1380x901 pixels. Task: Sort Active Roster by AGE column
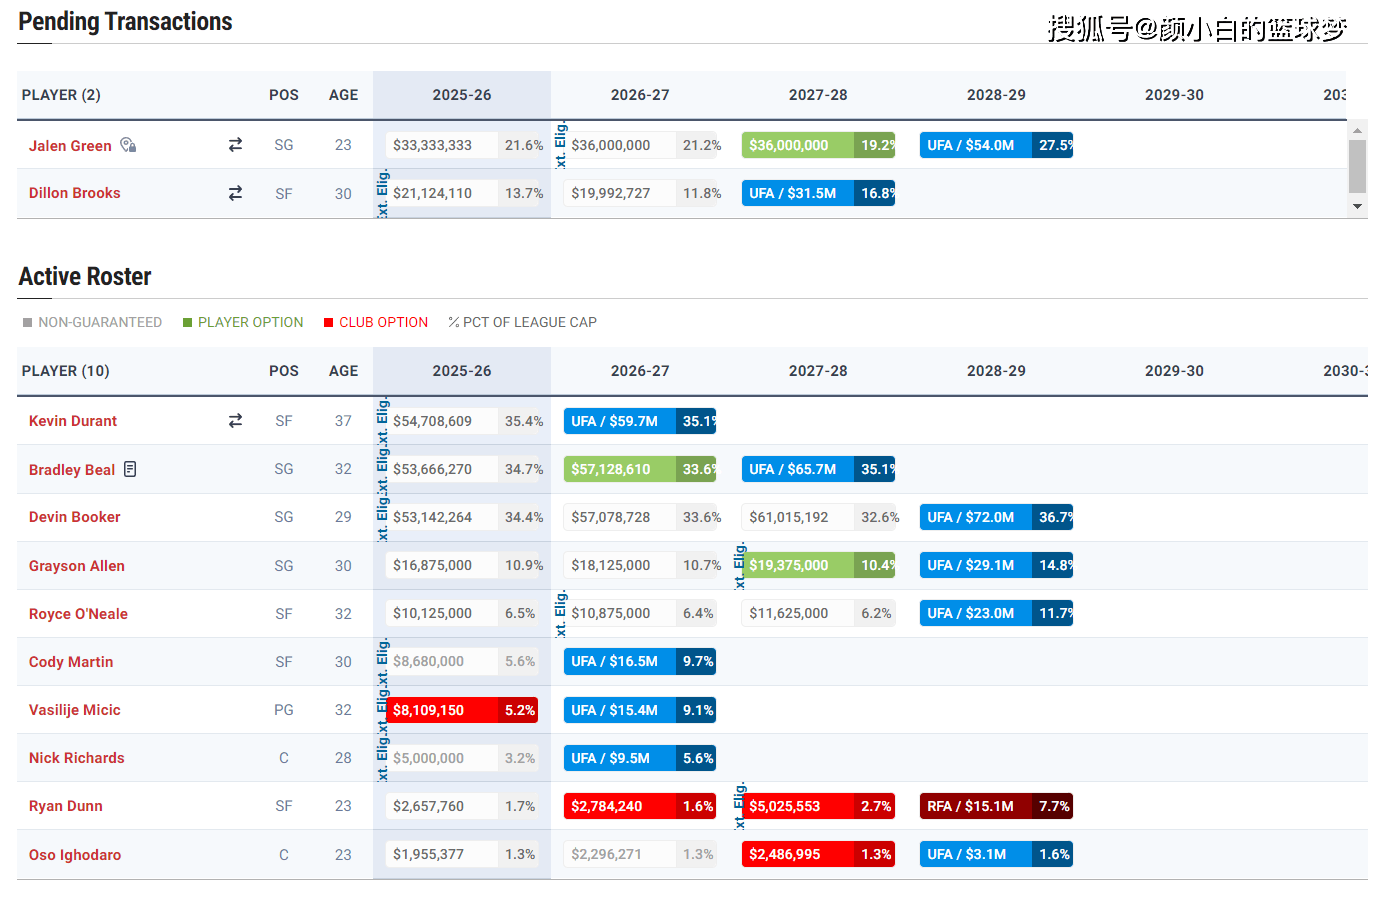pos(343,371)
